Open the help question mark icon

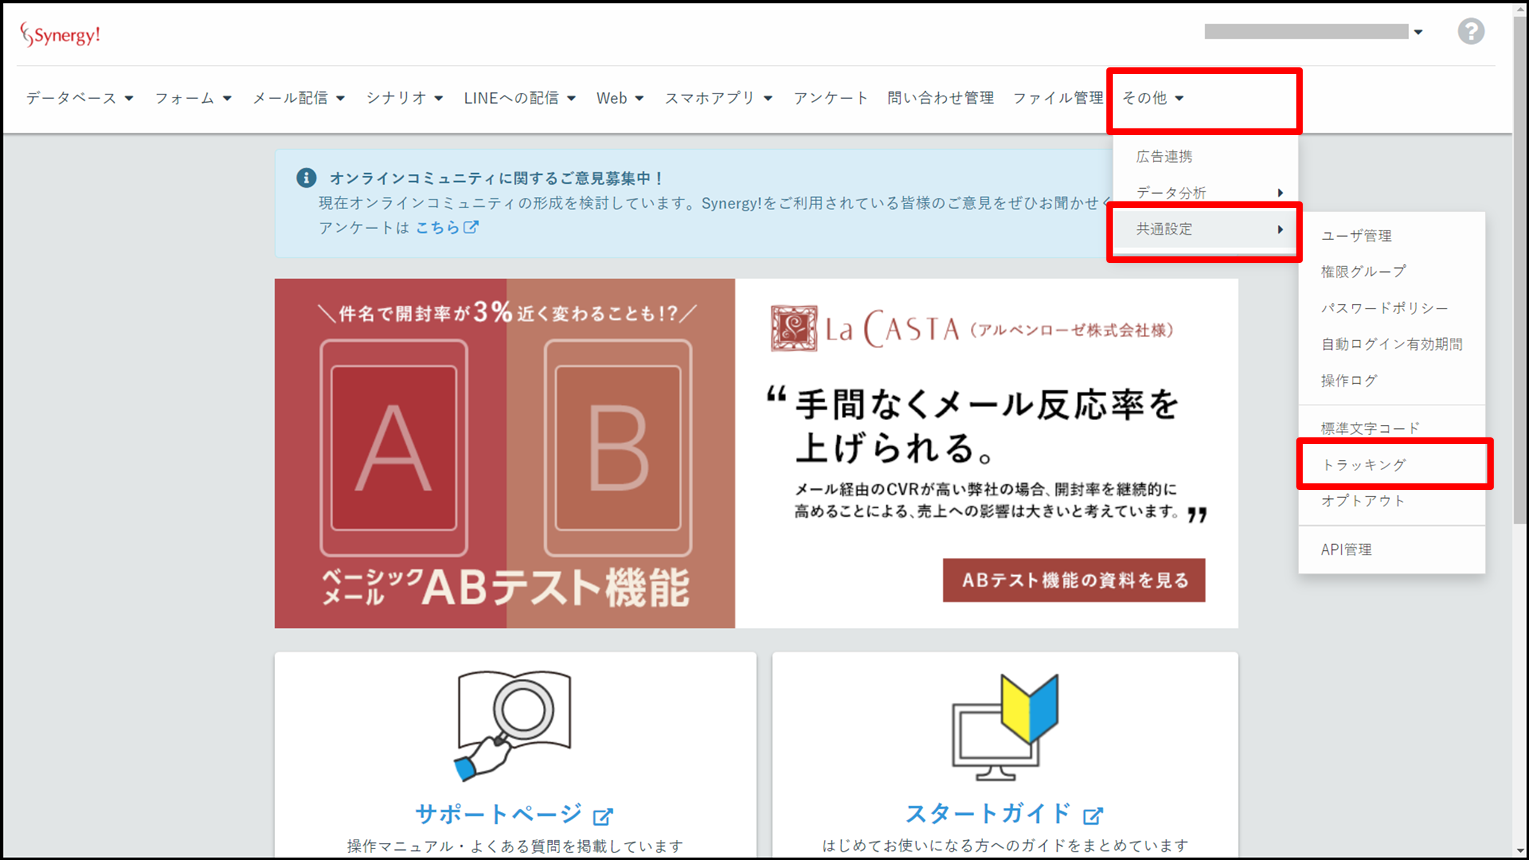(x=1470, y=32)
